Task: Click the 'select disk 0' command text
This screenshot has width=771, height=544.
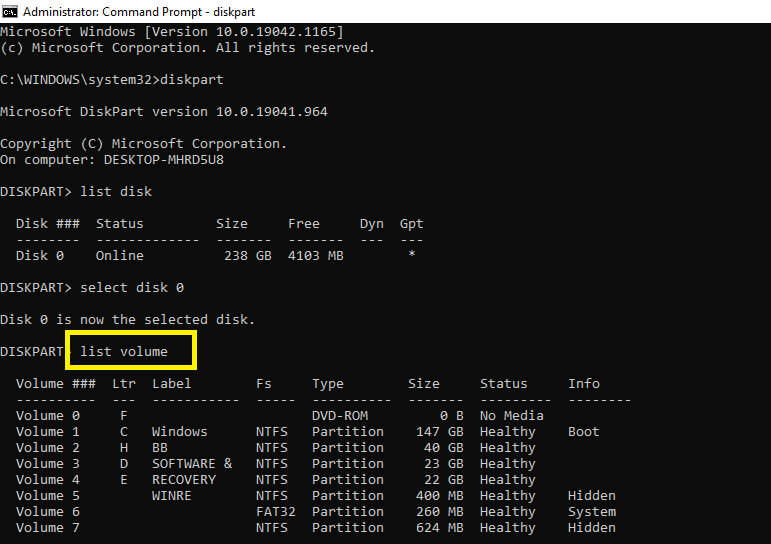Action: point(132,288)
